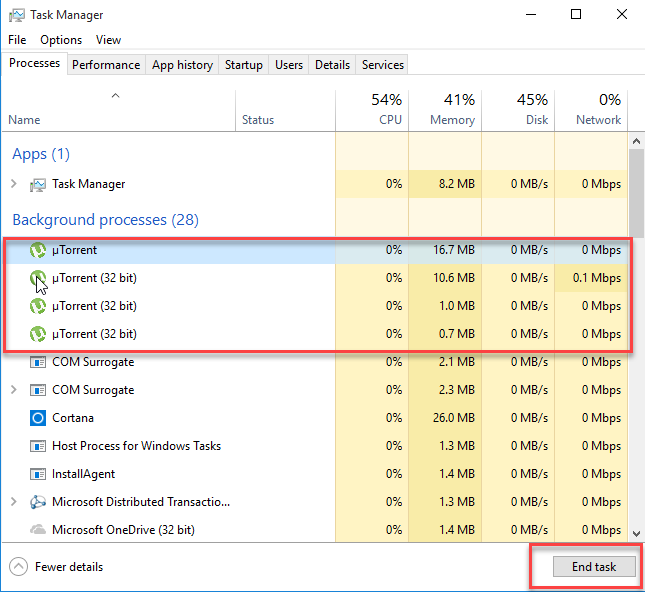Select the Apps (1) group heading

(x=41, y=154)
